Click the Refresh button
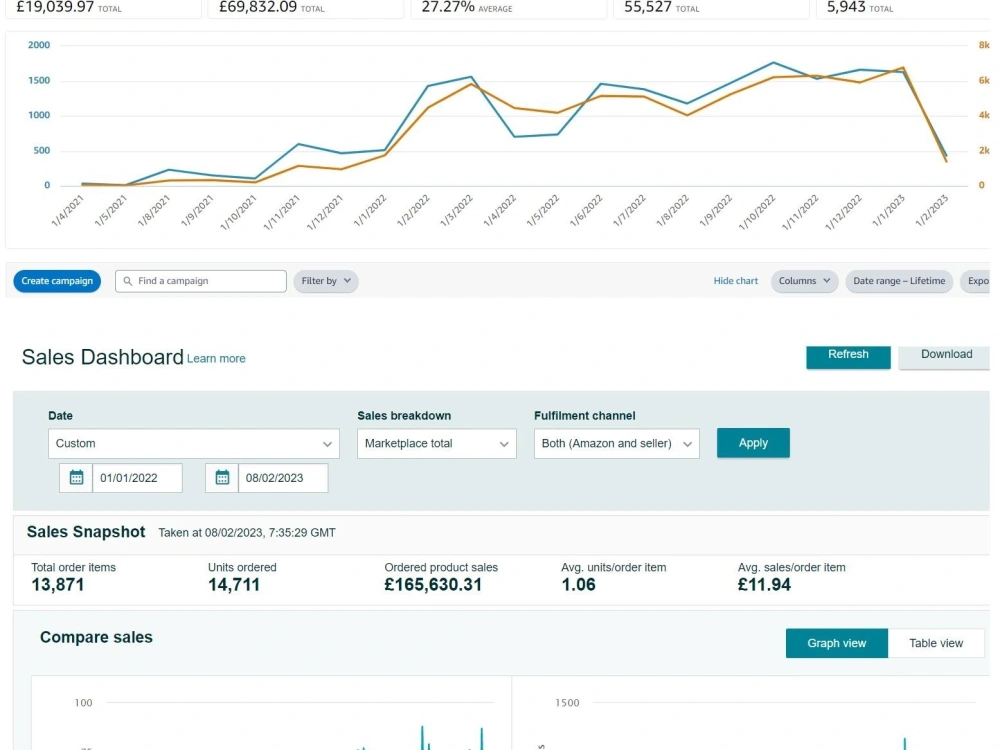 (848, 357)
